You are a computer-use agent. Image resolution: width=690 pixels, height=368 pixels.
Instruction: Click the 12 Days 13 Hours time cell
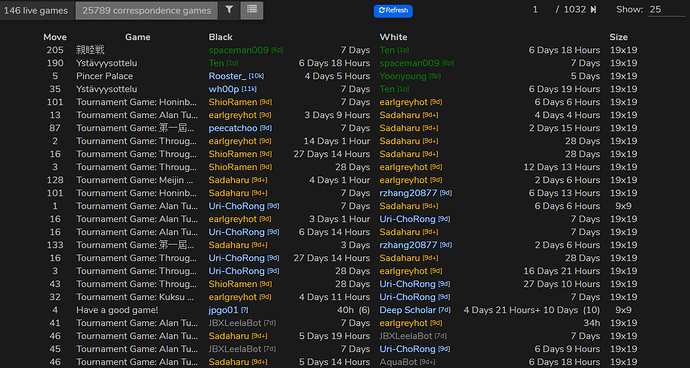562,167
